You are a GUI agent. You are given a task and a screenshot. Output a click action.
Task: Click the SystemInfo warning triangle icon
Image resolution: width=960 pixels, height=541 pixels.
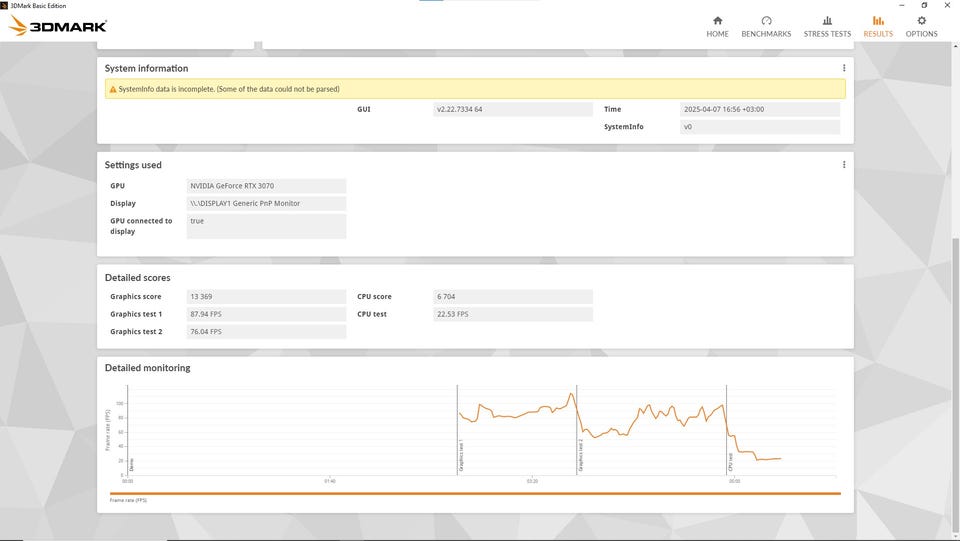113,89
